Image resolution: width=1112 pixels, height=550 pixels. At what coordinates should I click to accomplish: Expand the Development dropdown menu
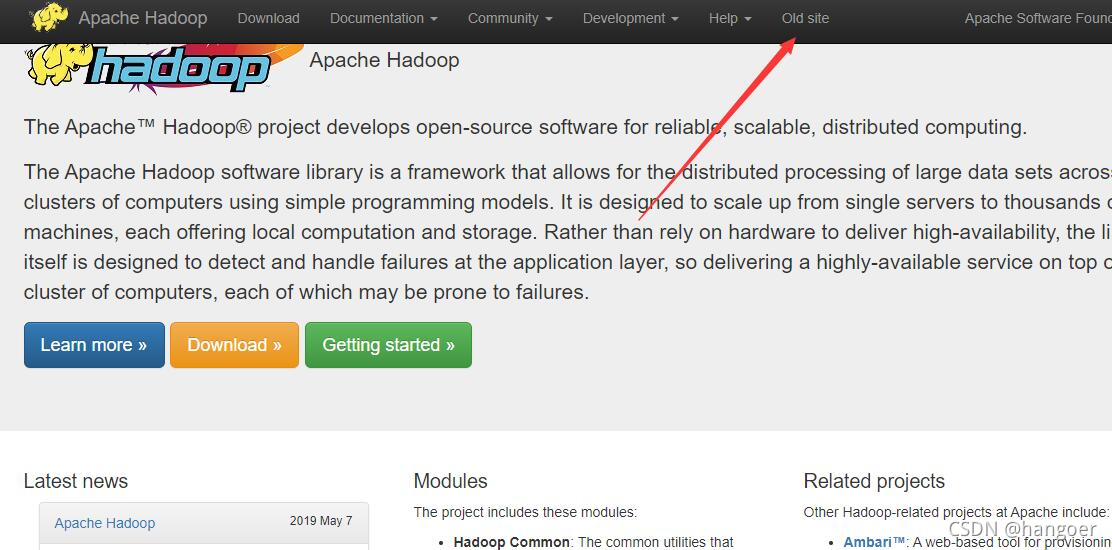(630, 18)
